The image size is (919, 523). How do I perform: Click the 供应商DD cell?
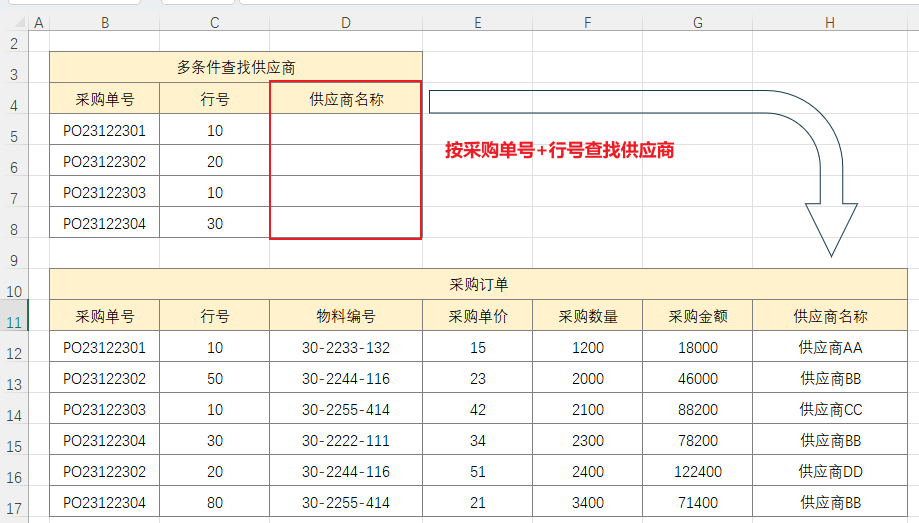[830, 471]
